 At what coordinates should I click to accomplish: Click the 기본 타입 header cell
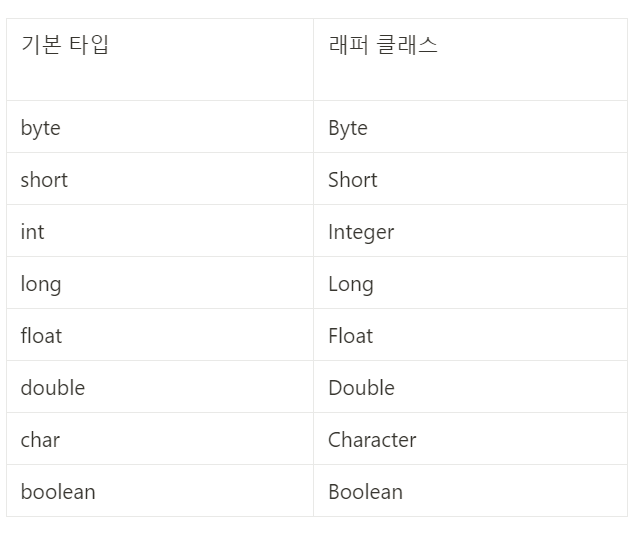coord(160,59)
